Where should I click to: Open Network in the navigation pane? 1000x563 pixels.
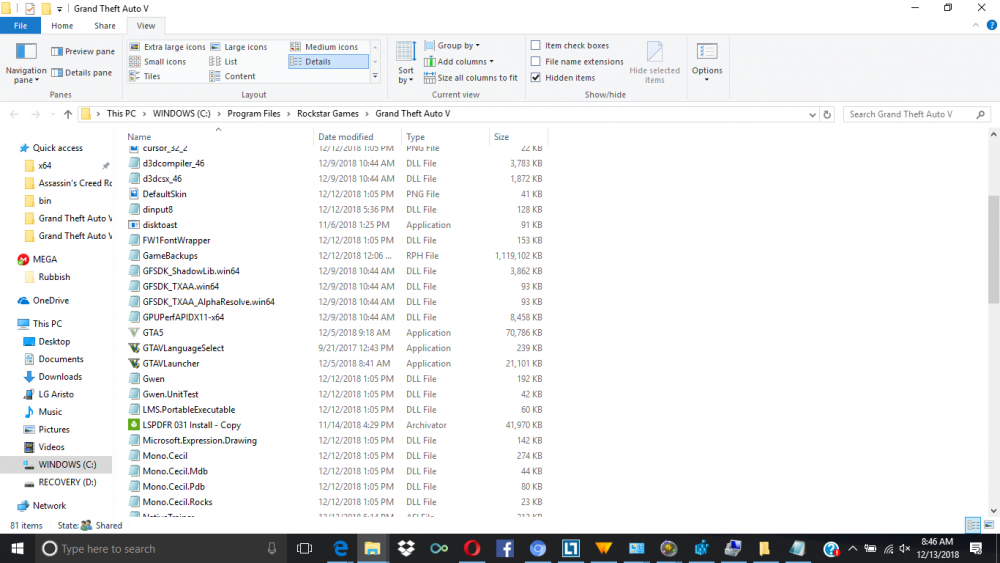pos(49,506)
